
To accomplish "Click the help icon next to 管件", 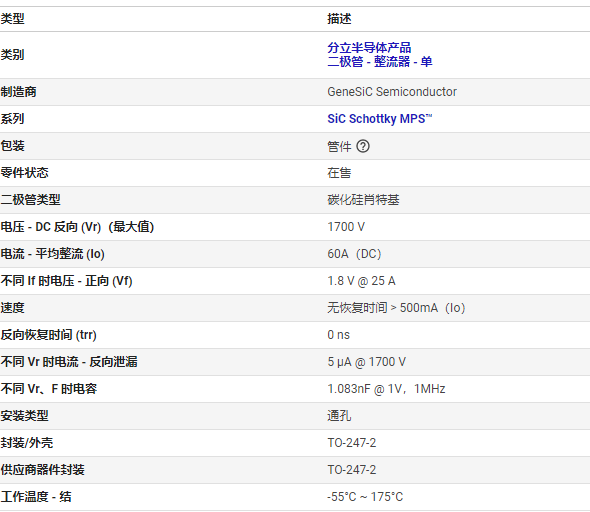I will pos(363,146).
